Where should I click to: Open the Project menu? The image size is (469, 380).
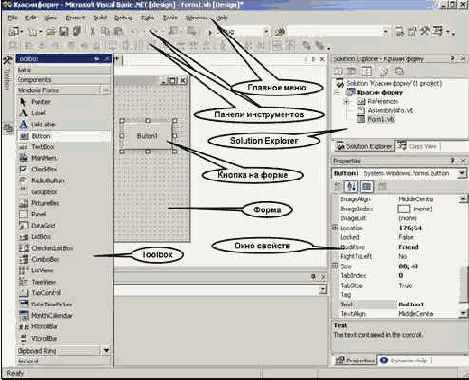75,17
